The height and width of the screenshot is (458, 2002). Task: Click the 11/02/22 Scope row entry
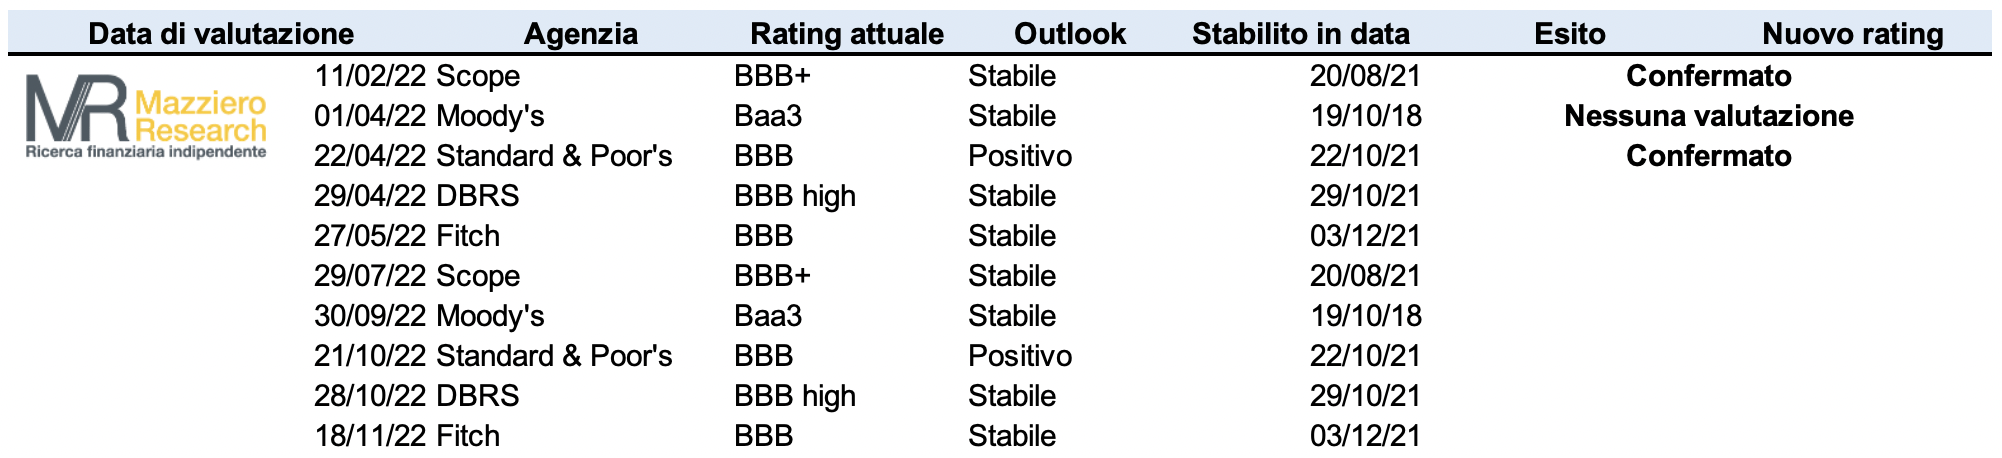417,76
